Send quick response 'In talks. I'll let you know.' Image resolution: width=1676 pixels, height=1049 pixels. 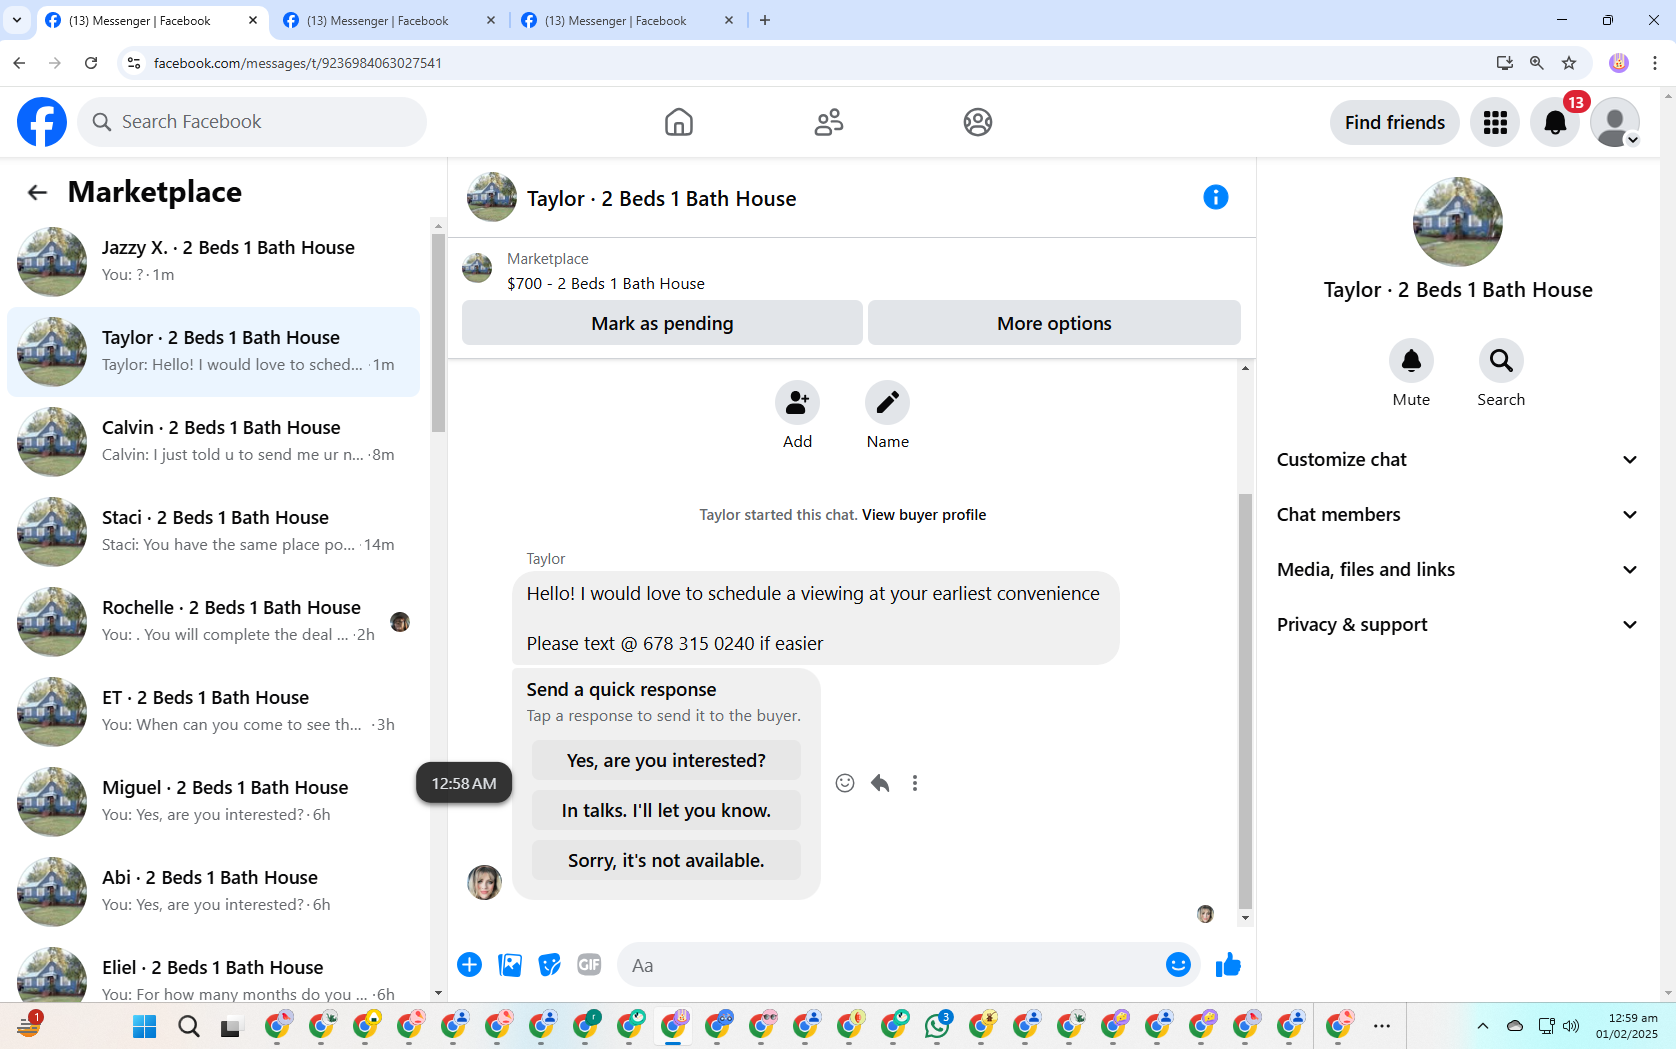click(666, 810)
